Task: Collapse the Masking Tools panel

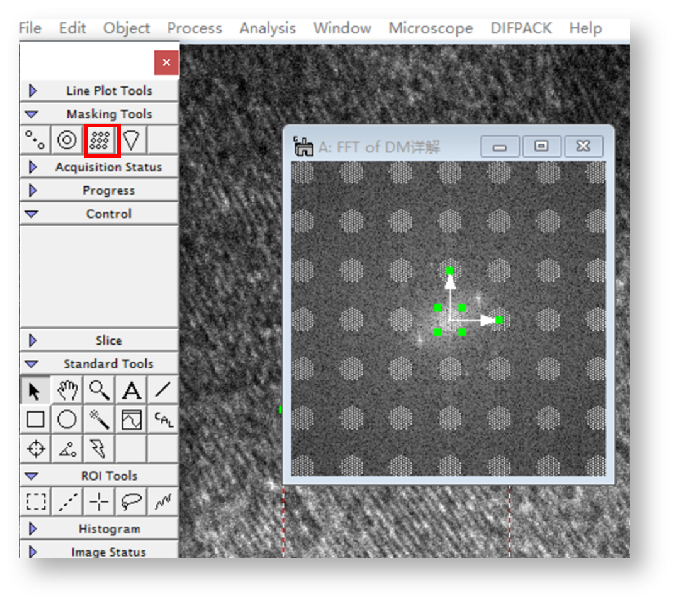Action: click(x=32, y=114)
